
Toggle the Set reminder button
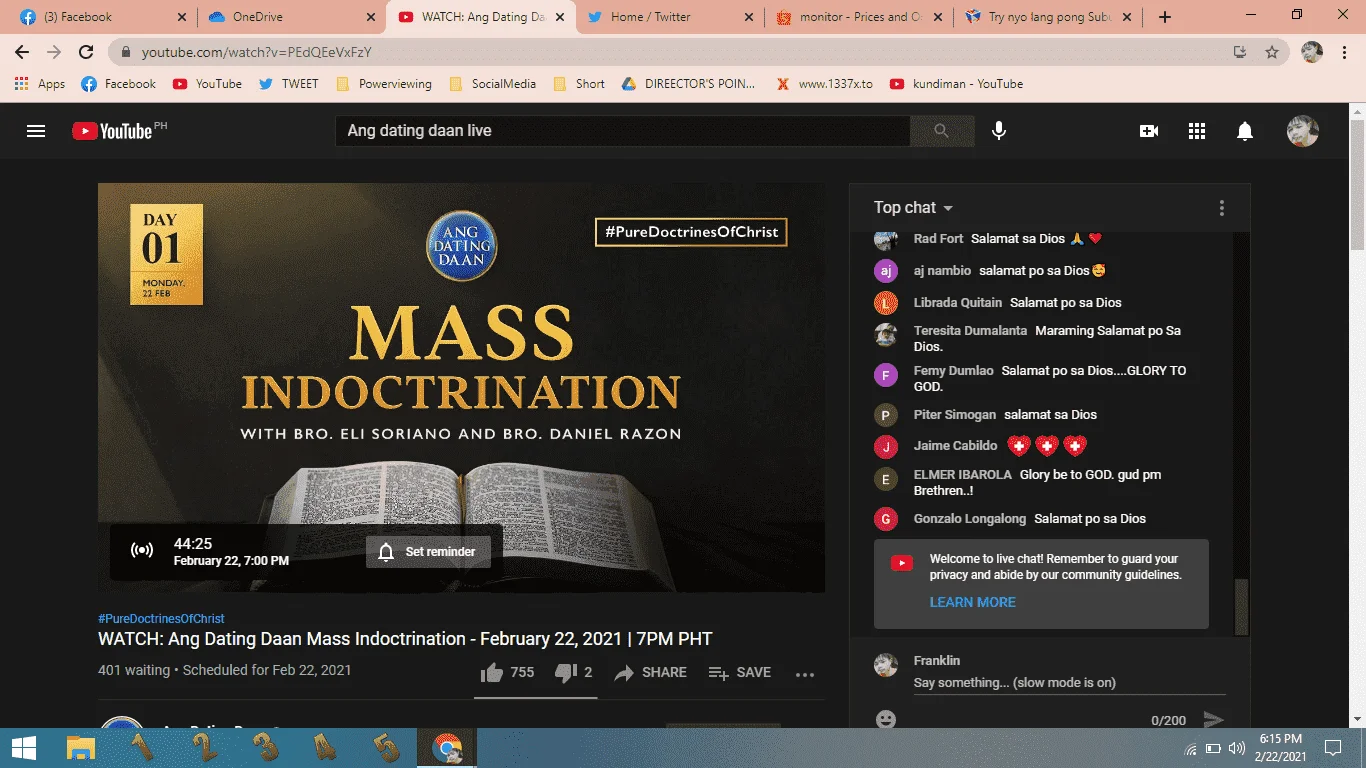tap(428, 551)
